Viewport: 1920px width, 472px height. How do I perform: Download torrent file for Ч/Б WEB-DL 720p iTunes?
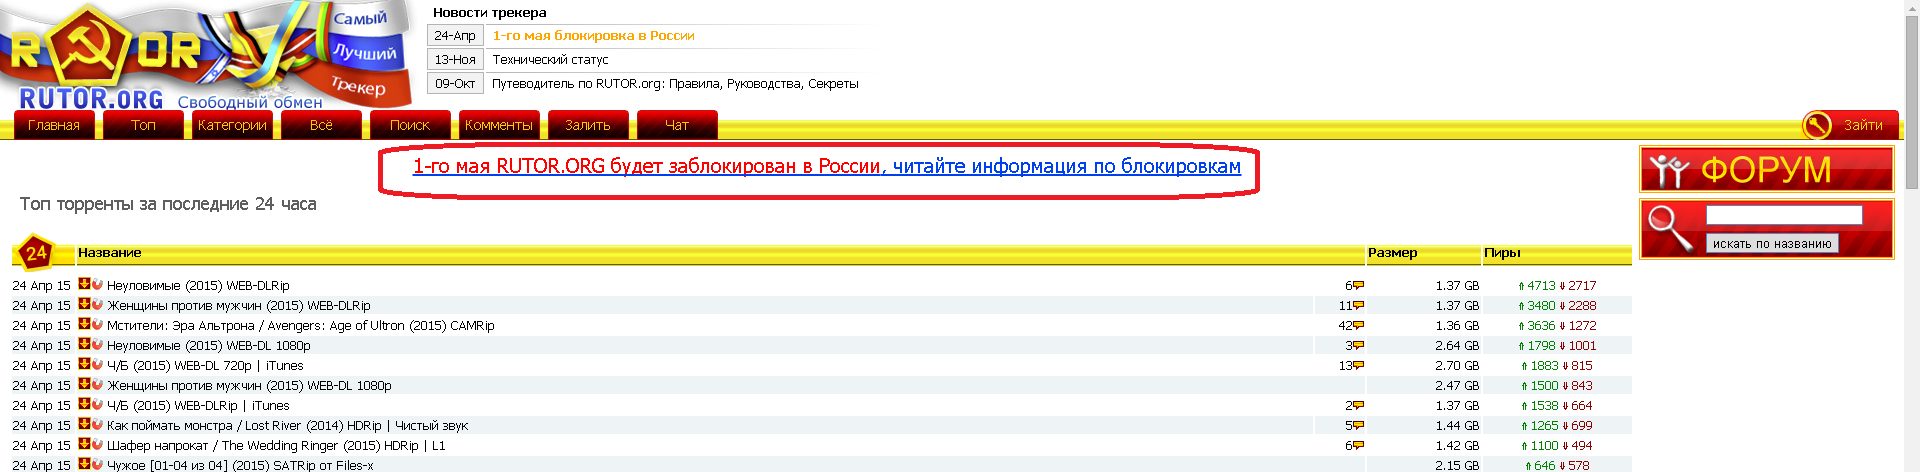[85, 364]
